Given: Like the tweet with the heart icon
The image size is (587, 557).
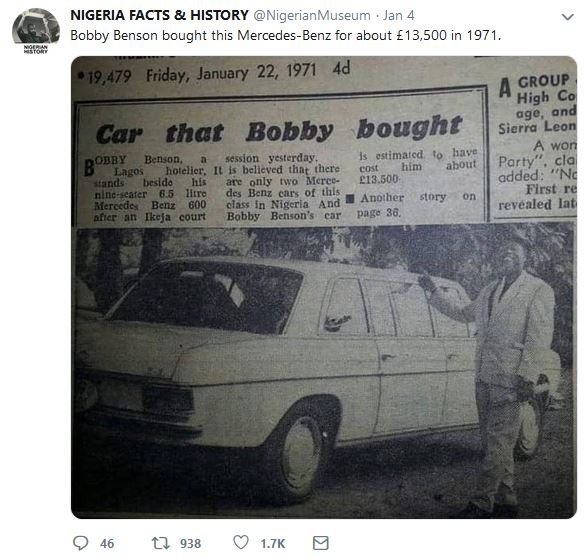Looking at the screenshot, I should 241,542.
